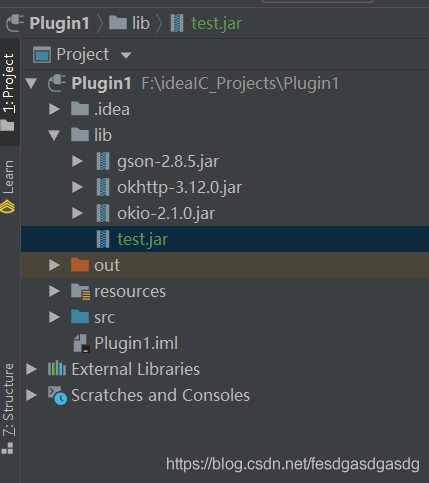Click the resources folder icon

tap(80, 292)
